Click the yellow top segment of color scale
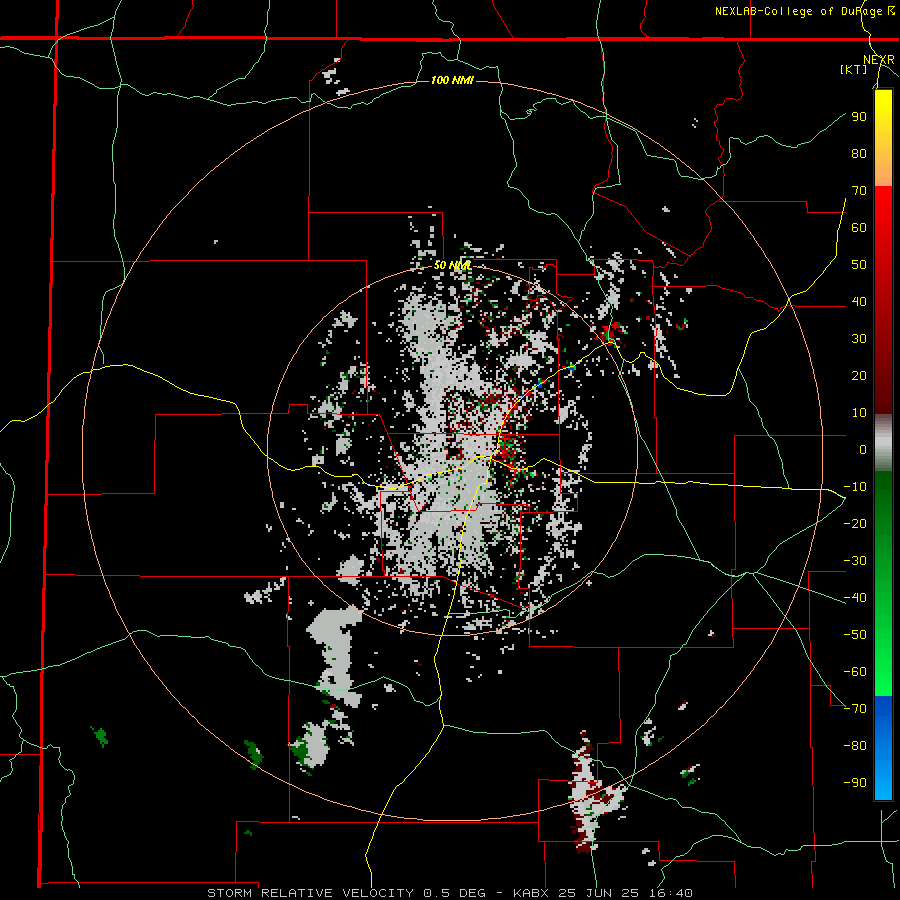Viewport: 900px width, 900px height. coord(883,138)
